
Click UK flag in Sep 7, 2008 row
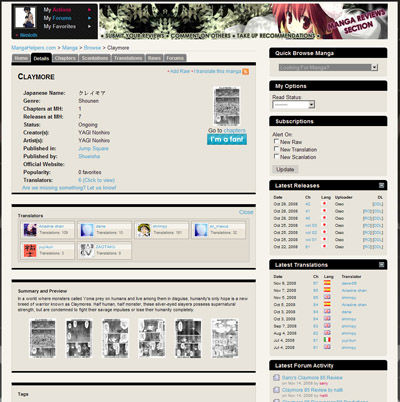(327, 326)
